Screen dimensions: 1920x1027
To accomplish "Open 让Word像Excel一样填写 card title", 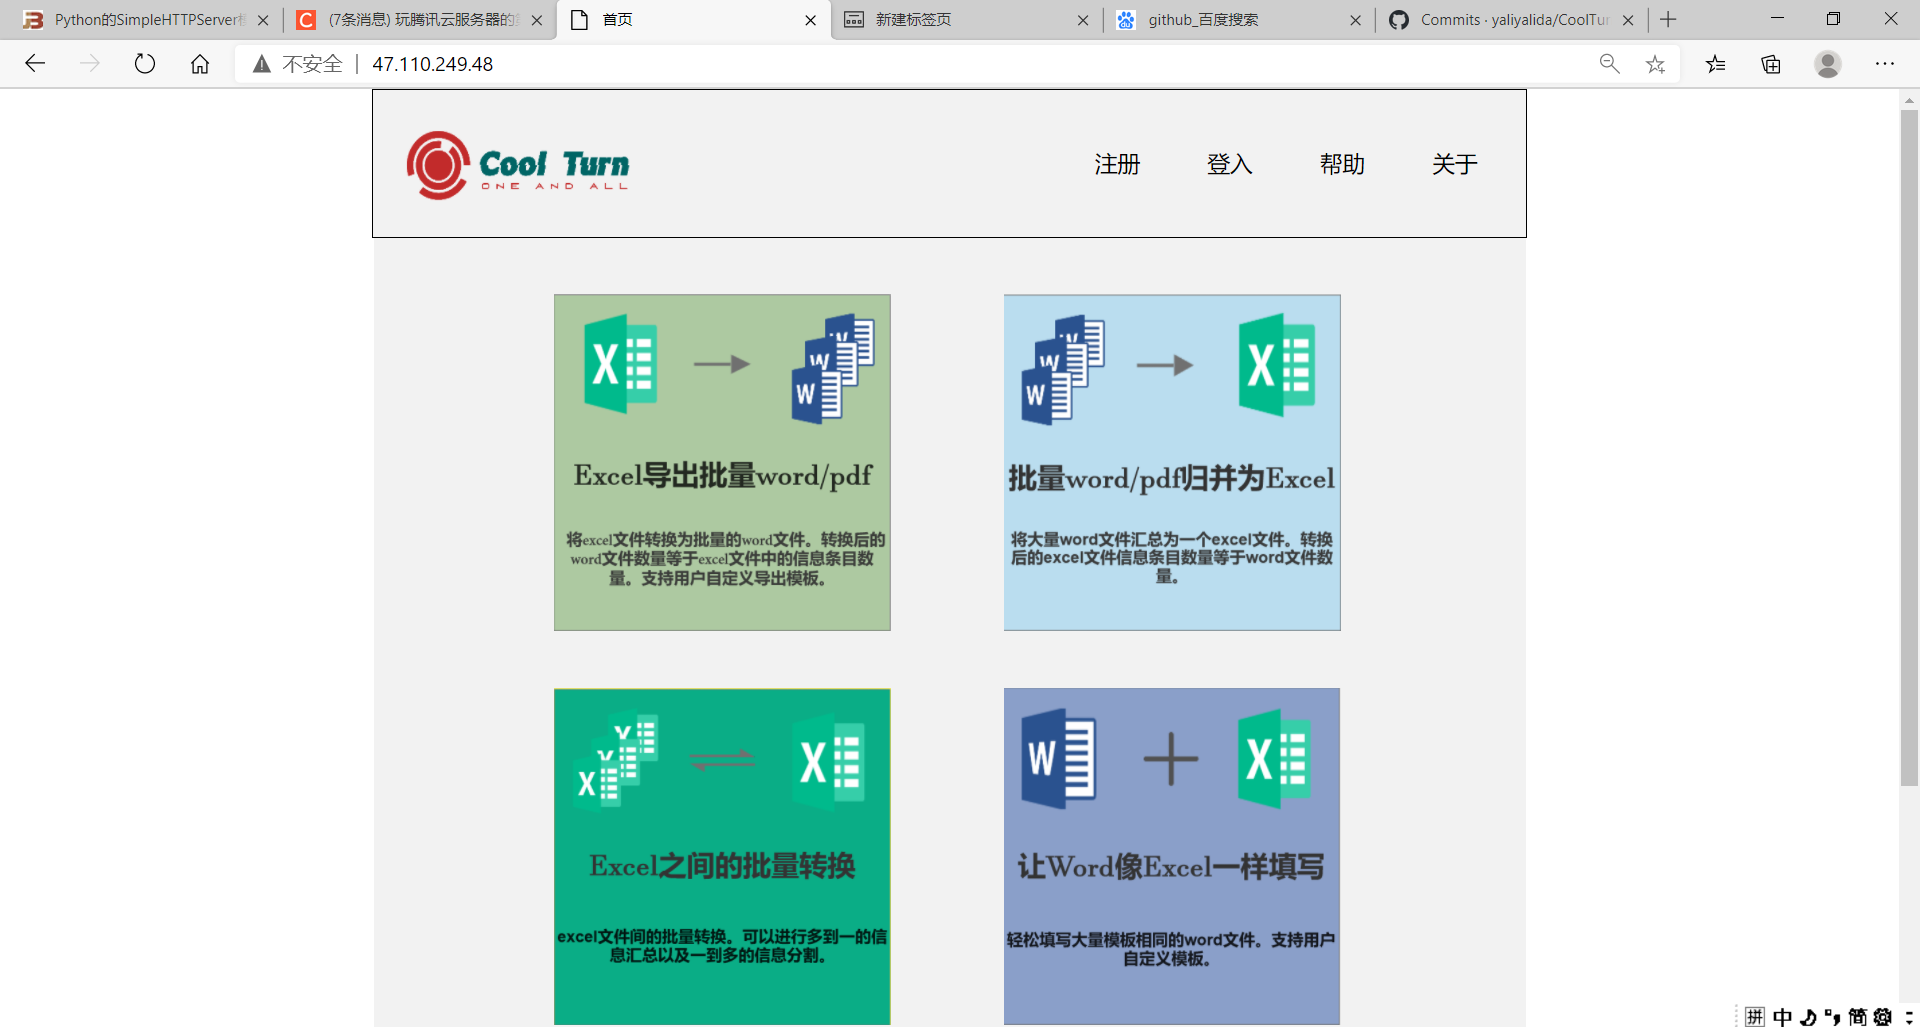I will (x=1171, y=866).
